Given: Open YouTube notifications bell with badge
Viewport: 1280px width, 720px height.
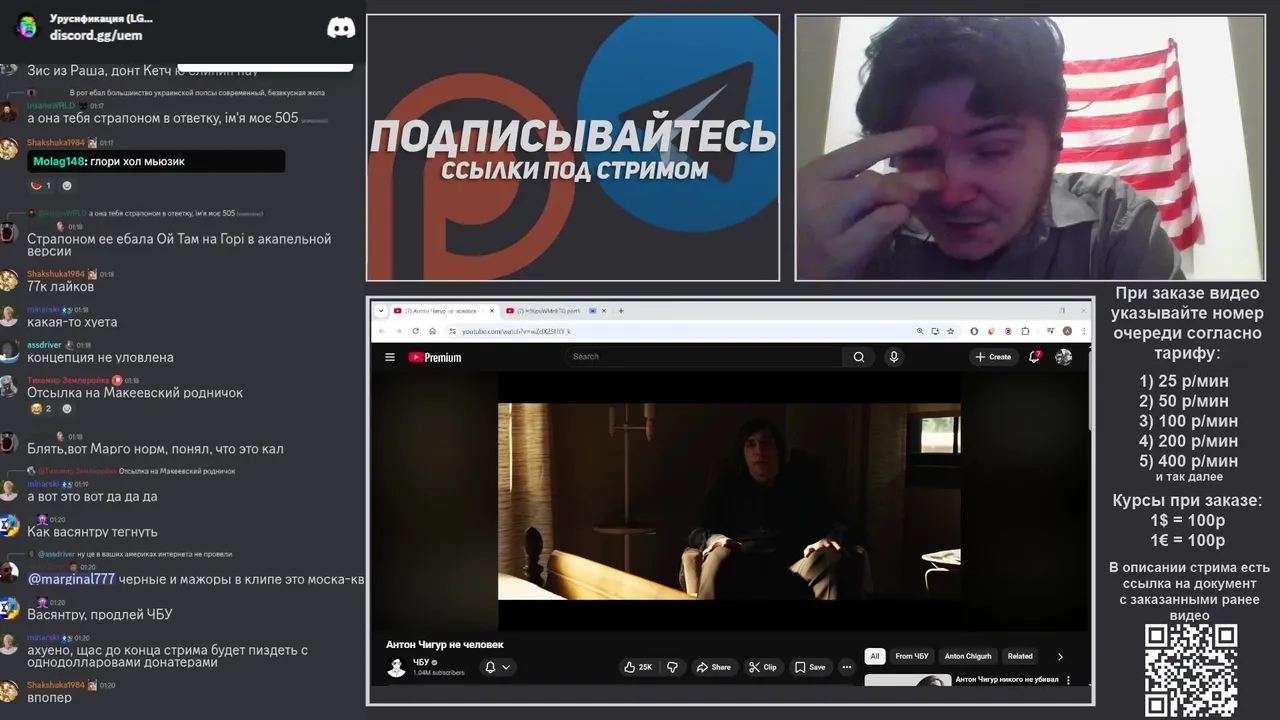Looking at the screenshot, I should tap(1035, 356).
